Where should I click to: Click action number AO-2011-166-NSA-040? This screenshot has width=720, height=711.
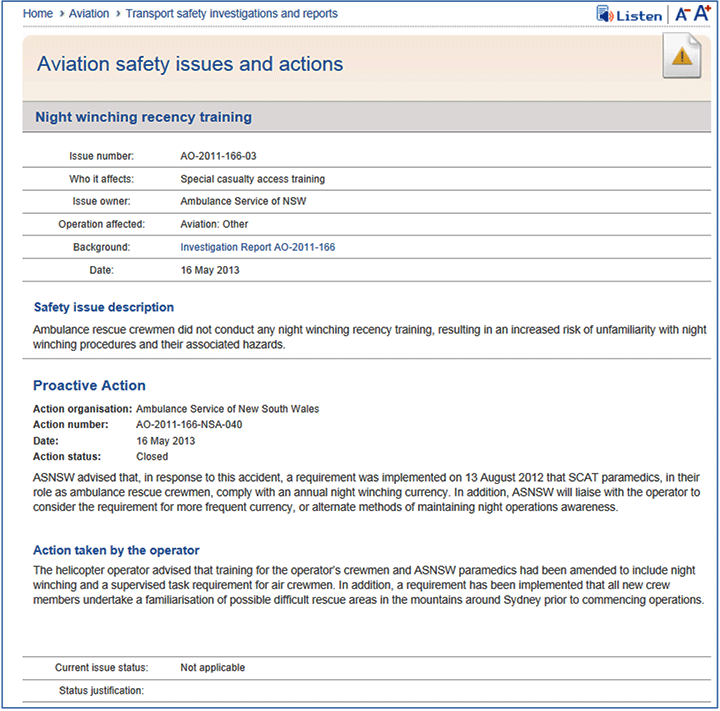pos(189,424)
